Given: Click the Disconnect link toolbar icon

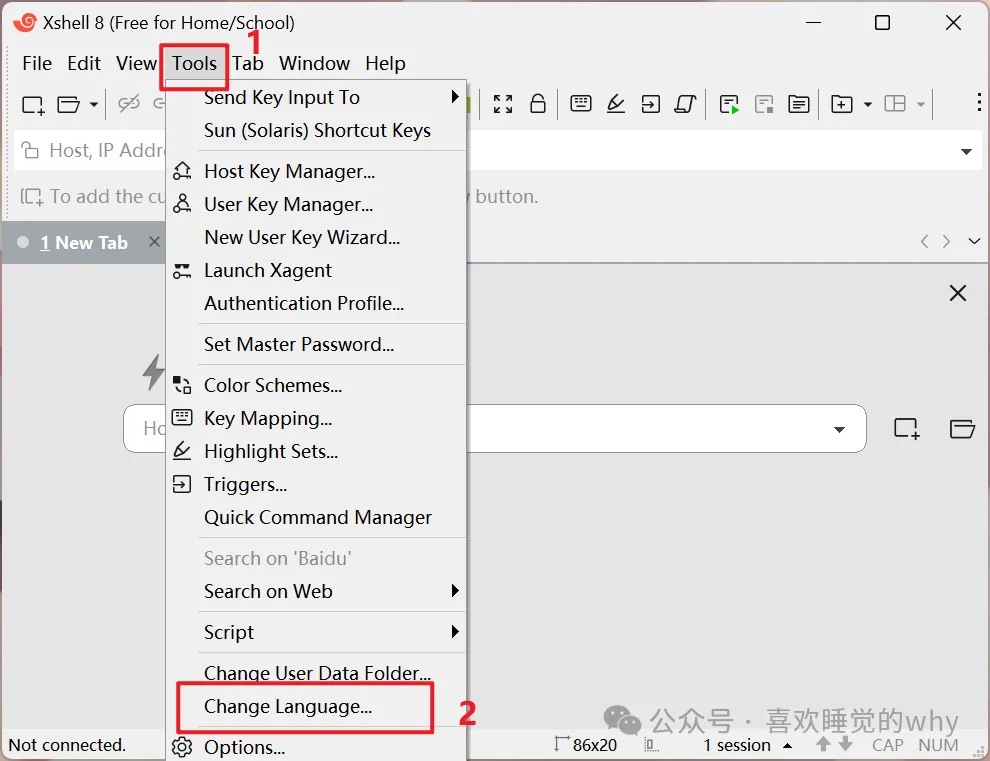Looking at the screenshot, I should [x=129, y=104].
